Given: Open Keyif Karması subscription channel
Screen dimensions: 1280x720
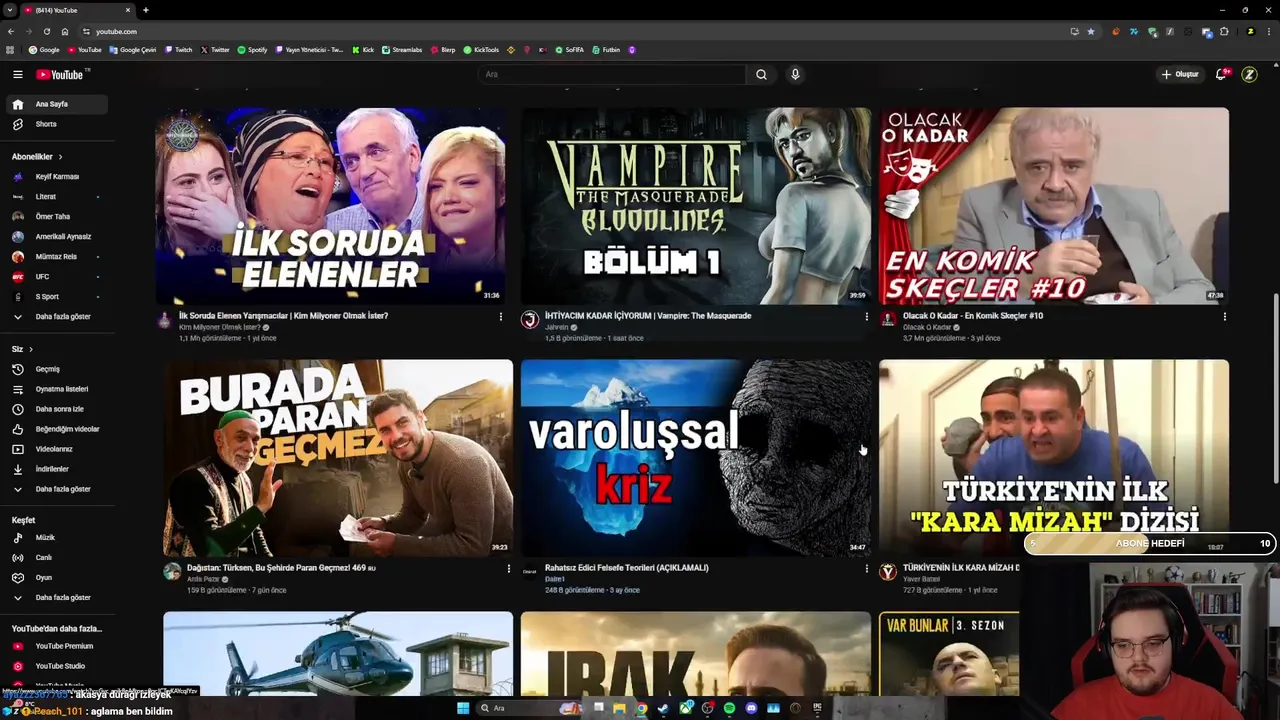Looking at the screenshot, I should (x=56, y=177).
